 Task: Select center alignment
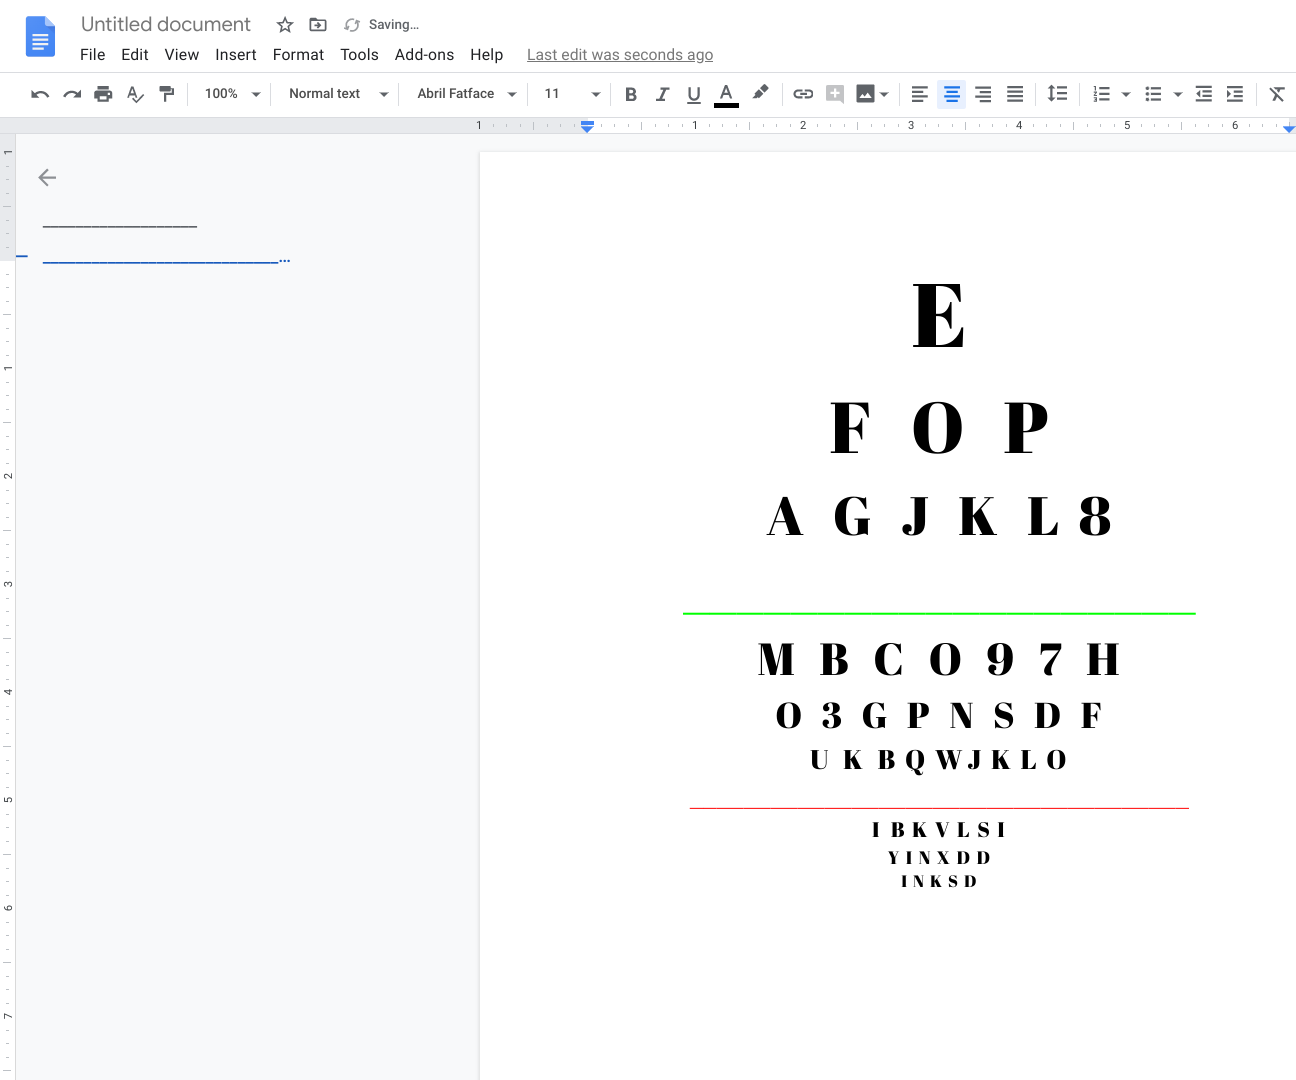tap(952, 94)
